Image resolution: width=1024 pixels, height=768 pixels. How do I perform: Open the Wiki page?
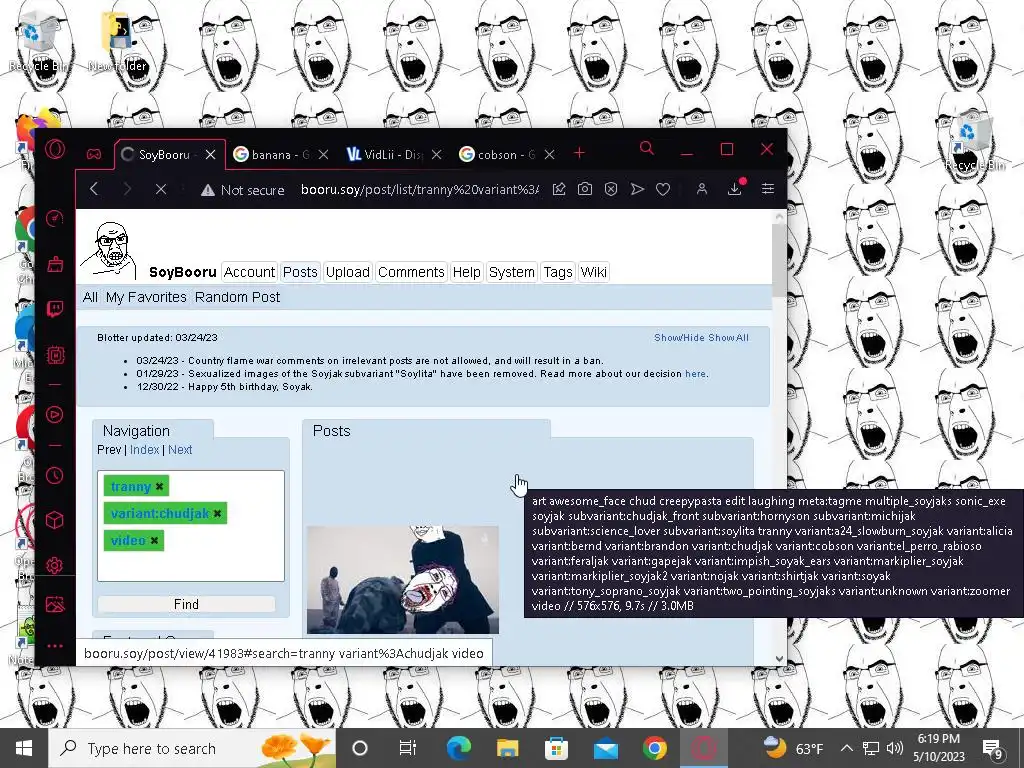593,272
